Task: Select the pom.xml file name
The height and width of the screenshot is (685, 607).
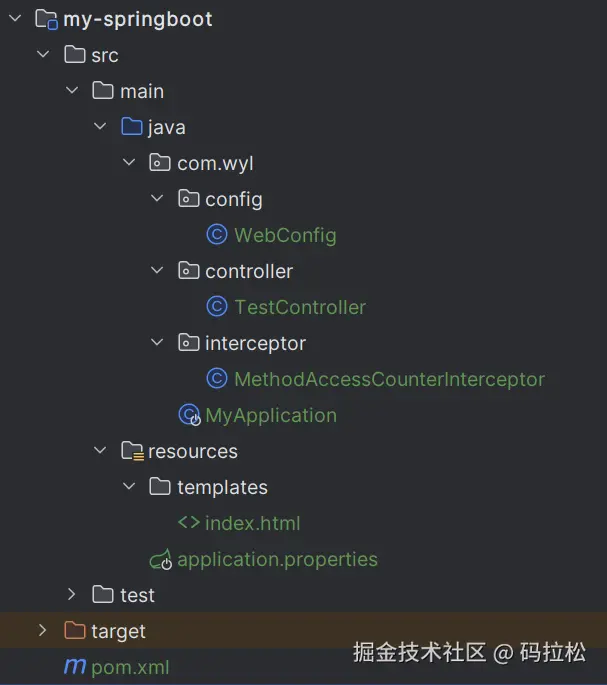Action: point(130,666)
